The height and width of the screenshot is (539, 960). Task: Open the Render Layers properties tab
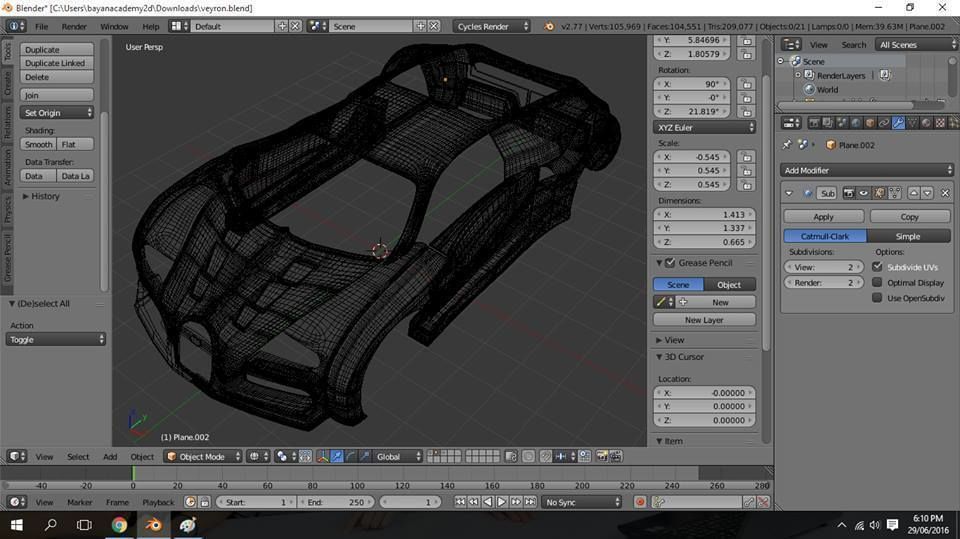pyautogui.click(x=828, y=123)
